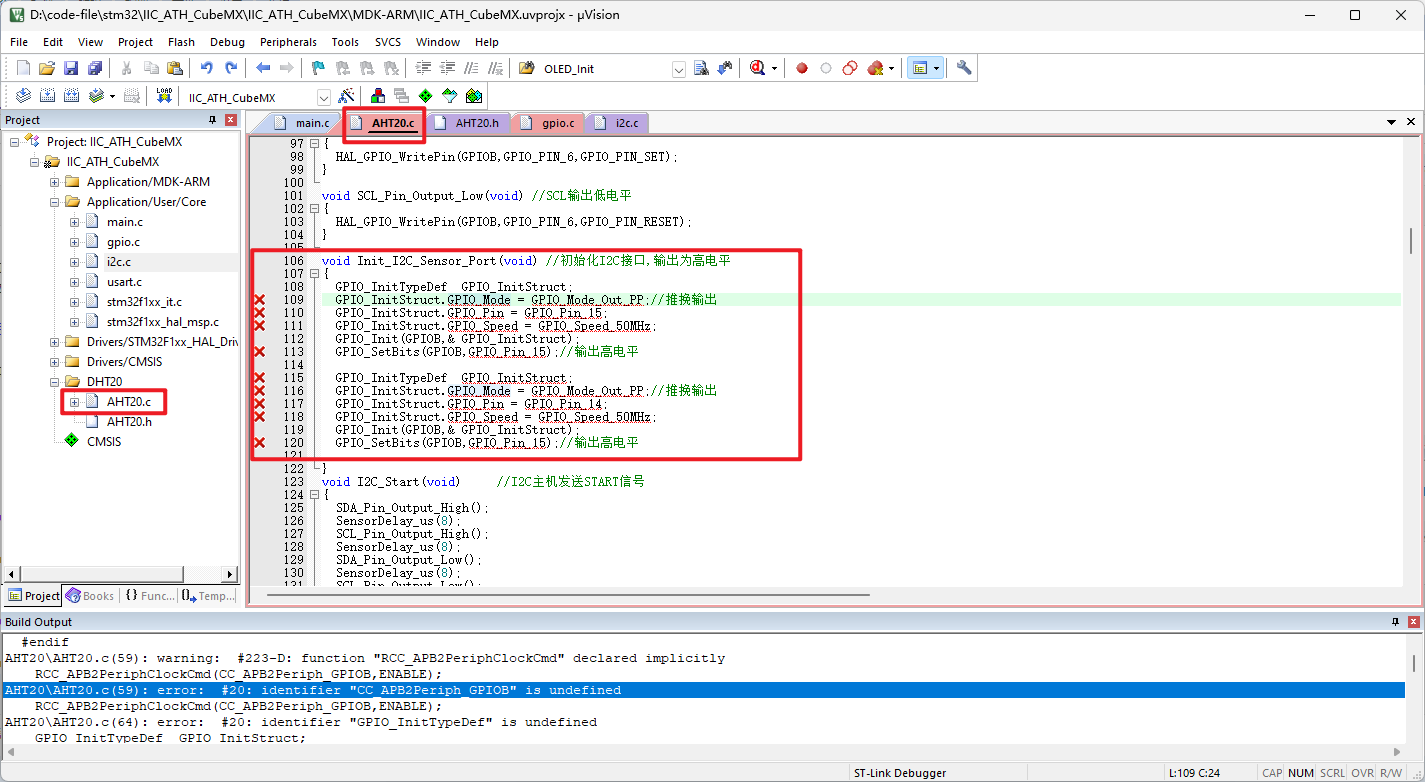This screenshot has height=782, width=1425.
Task: Click the OLED_Init find text field
Action: (605, 69)
